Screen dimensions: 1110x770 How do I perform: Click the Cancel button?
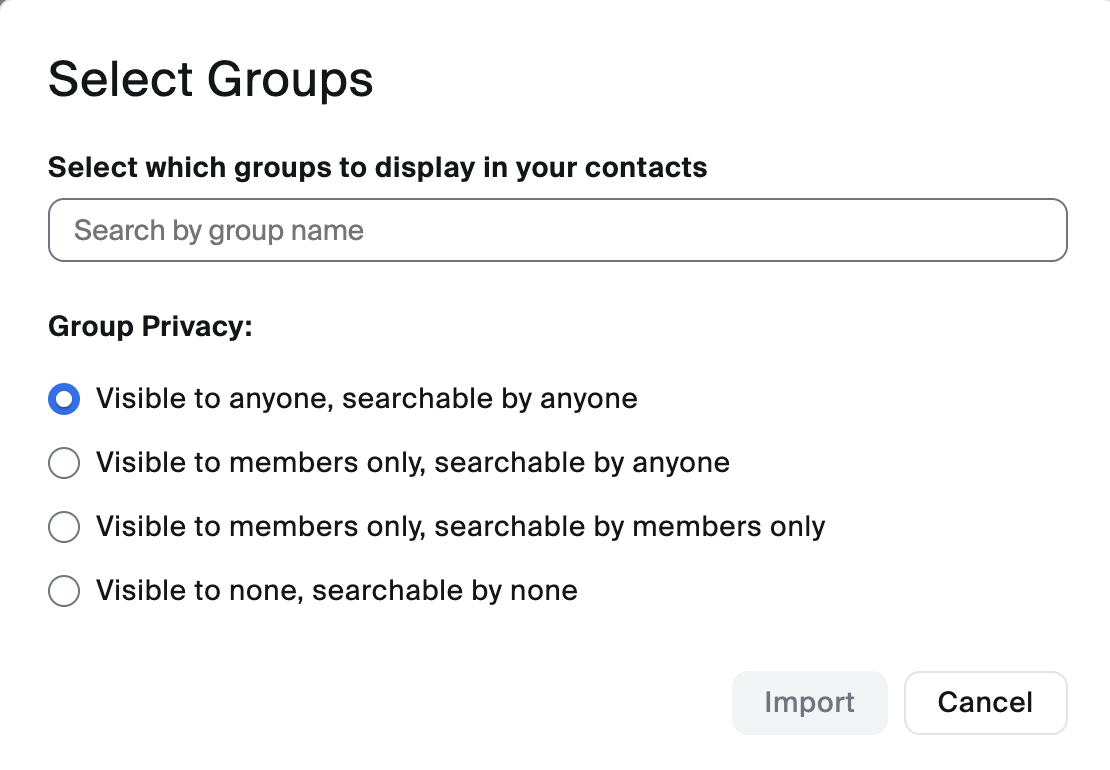pyautogui.click(x=985, y=703)
